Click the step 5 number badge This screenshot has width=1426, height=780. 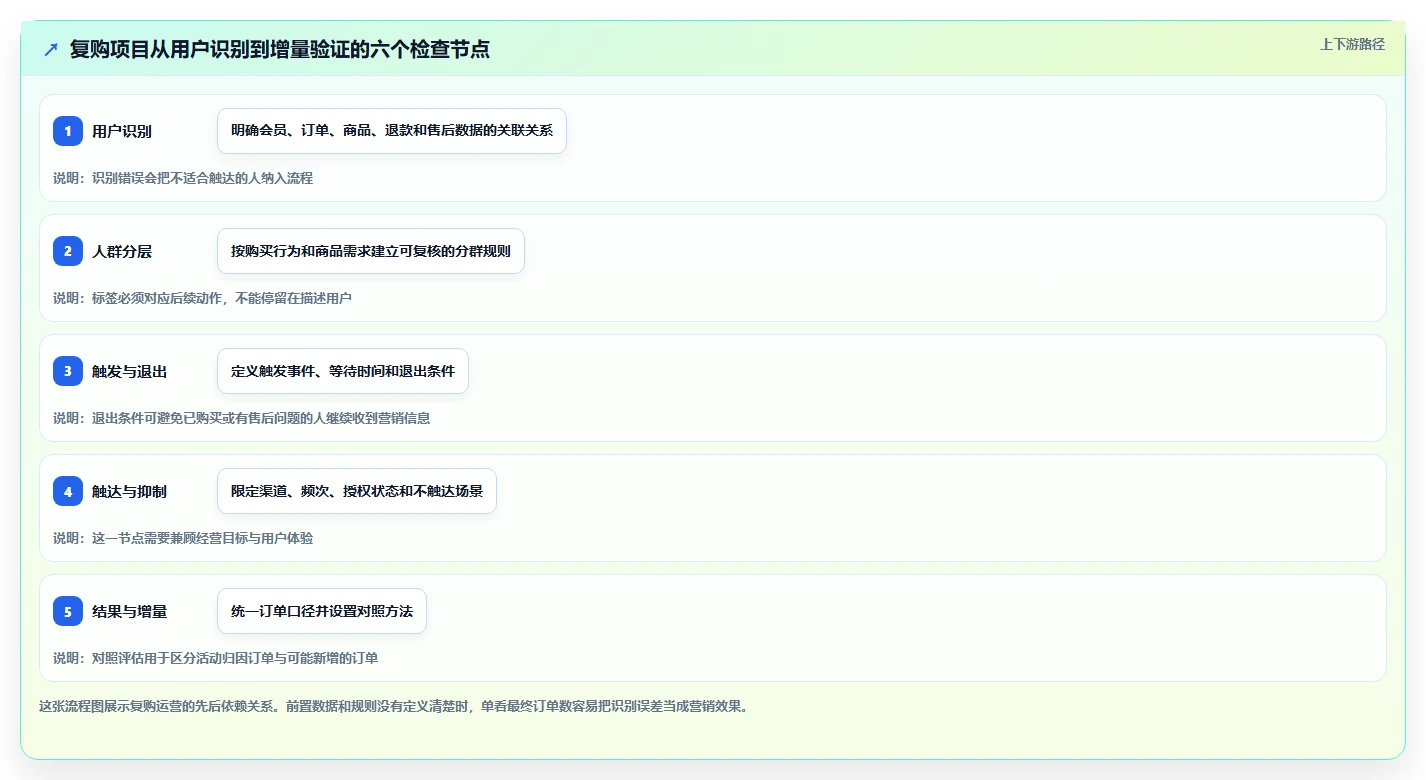(68, 611)
